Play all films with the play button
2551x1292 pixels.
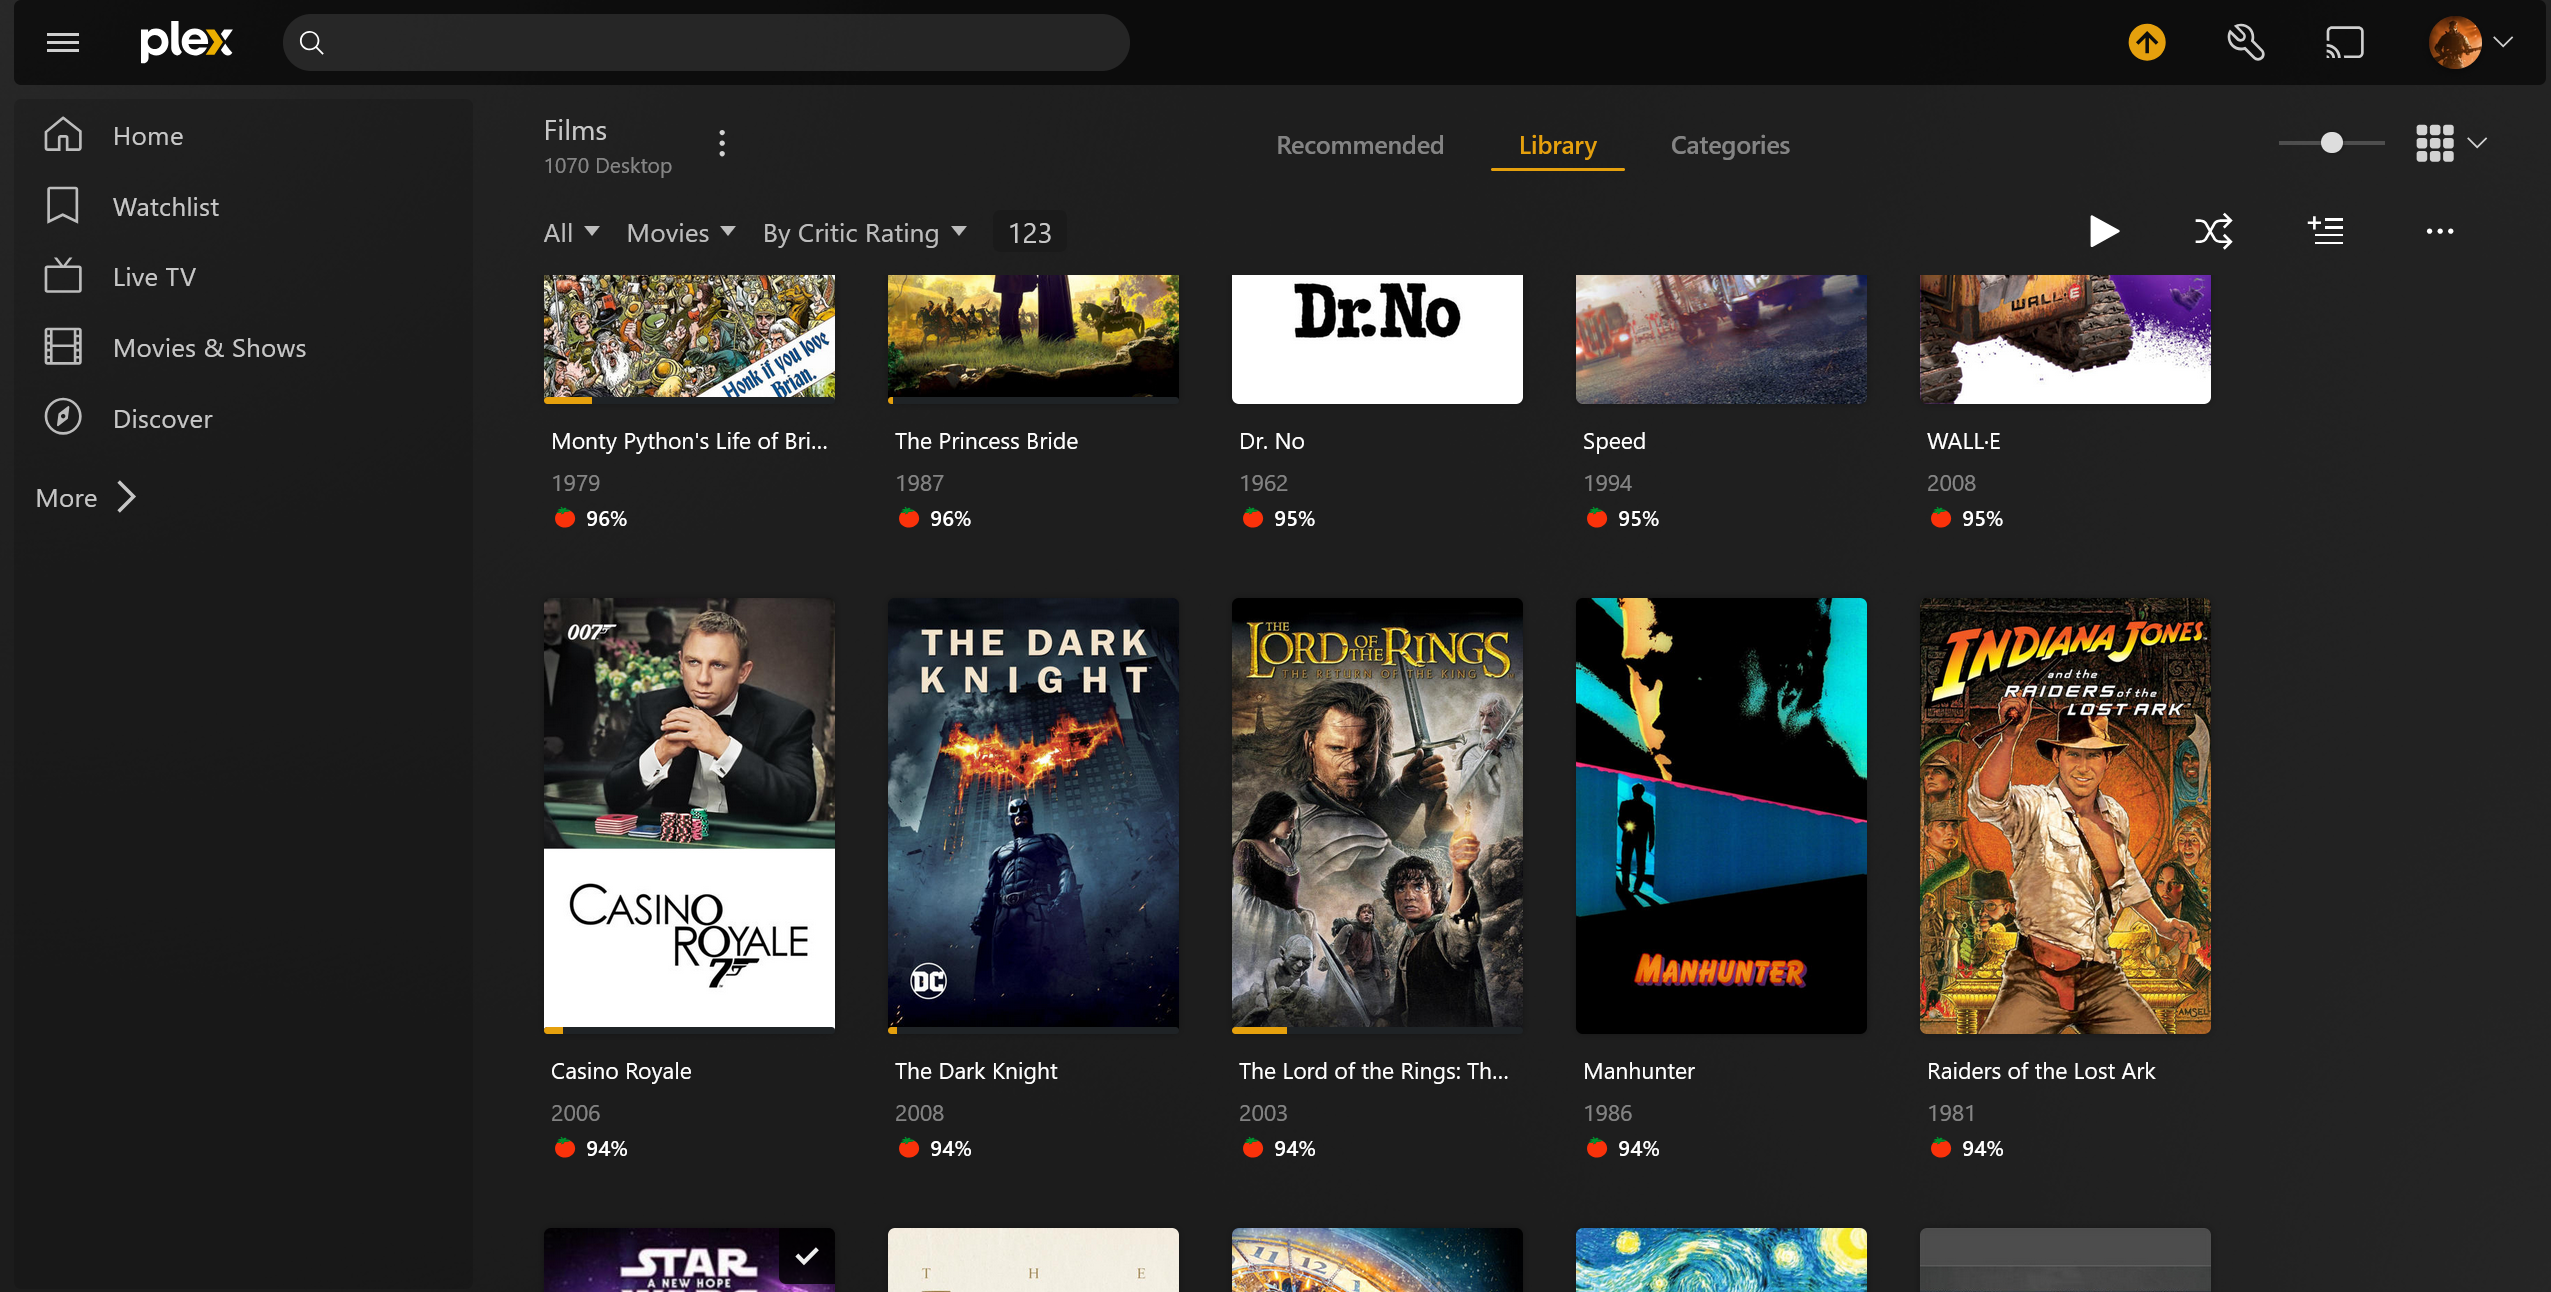coord(2103,231)
